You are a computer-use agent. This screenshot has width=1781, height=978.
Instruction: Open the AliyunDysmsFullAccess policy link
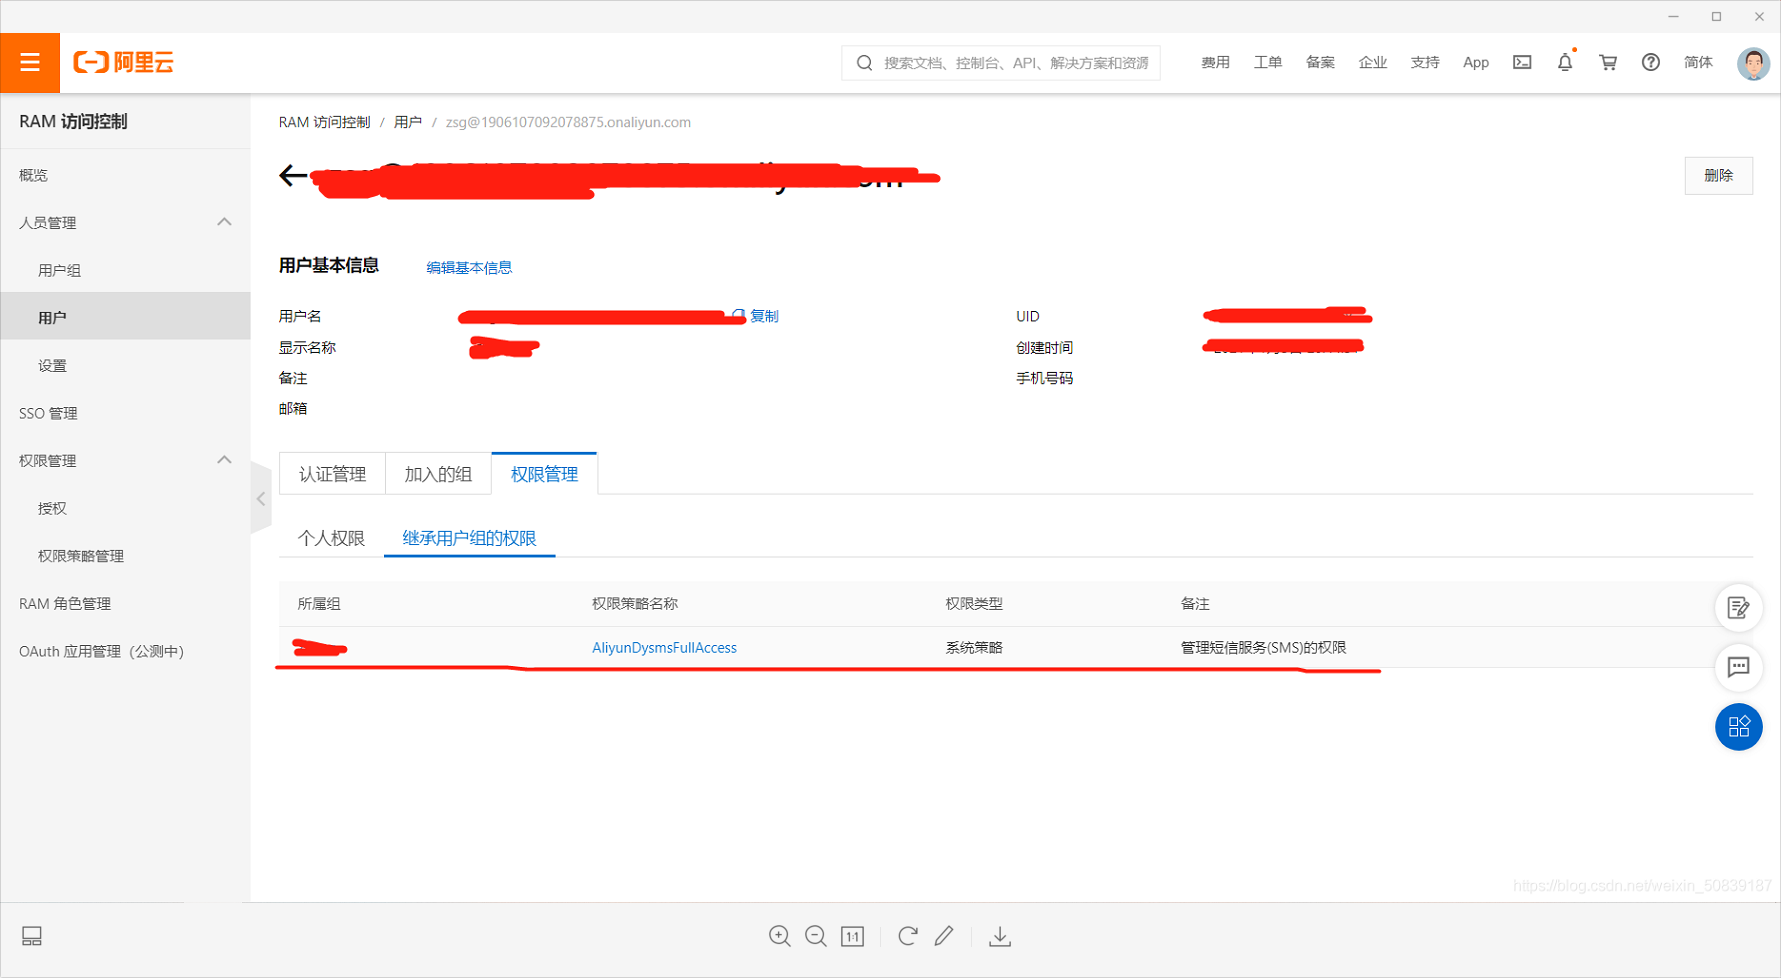tap(664, 648)
